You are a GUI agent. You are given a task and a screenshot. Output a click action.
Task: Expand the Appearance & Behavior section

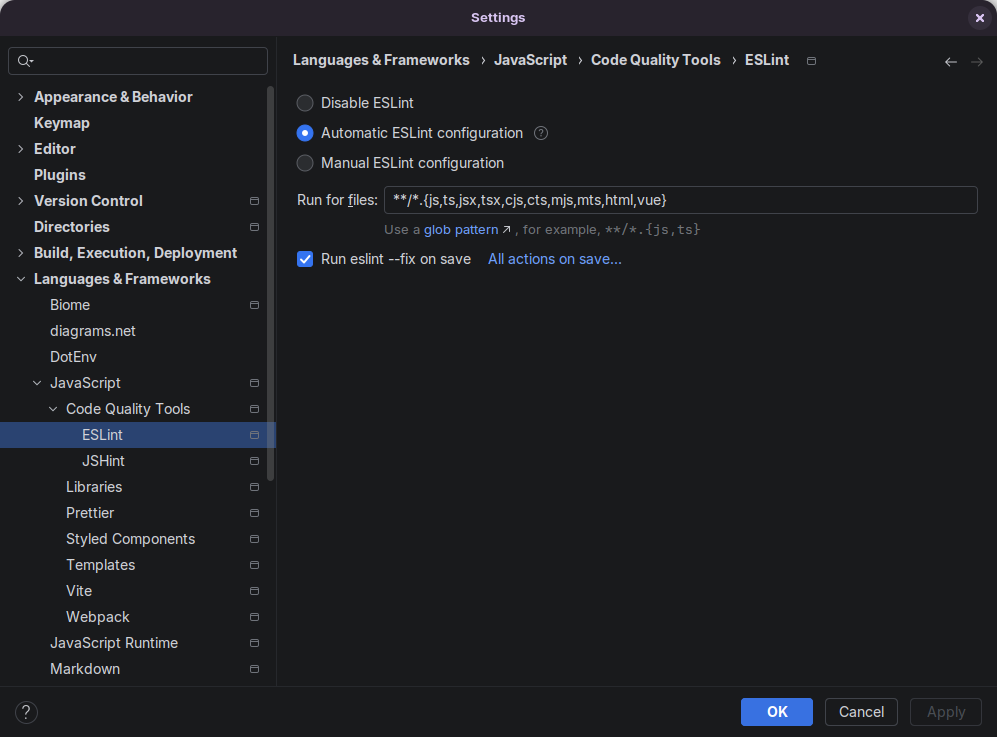[19, 96]
